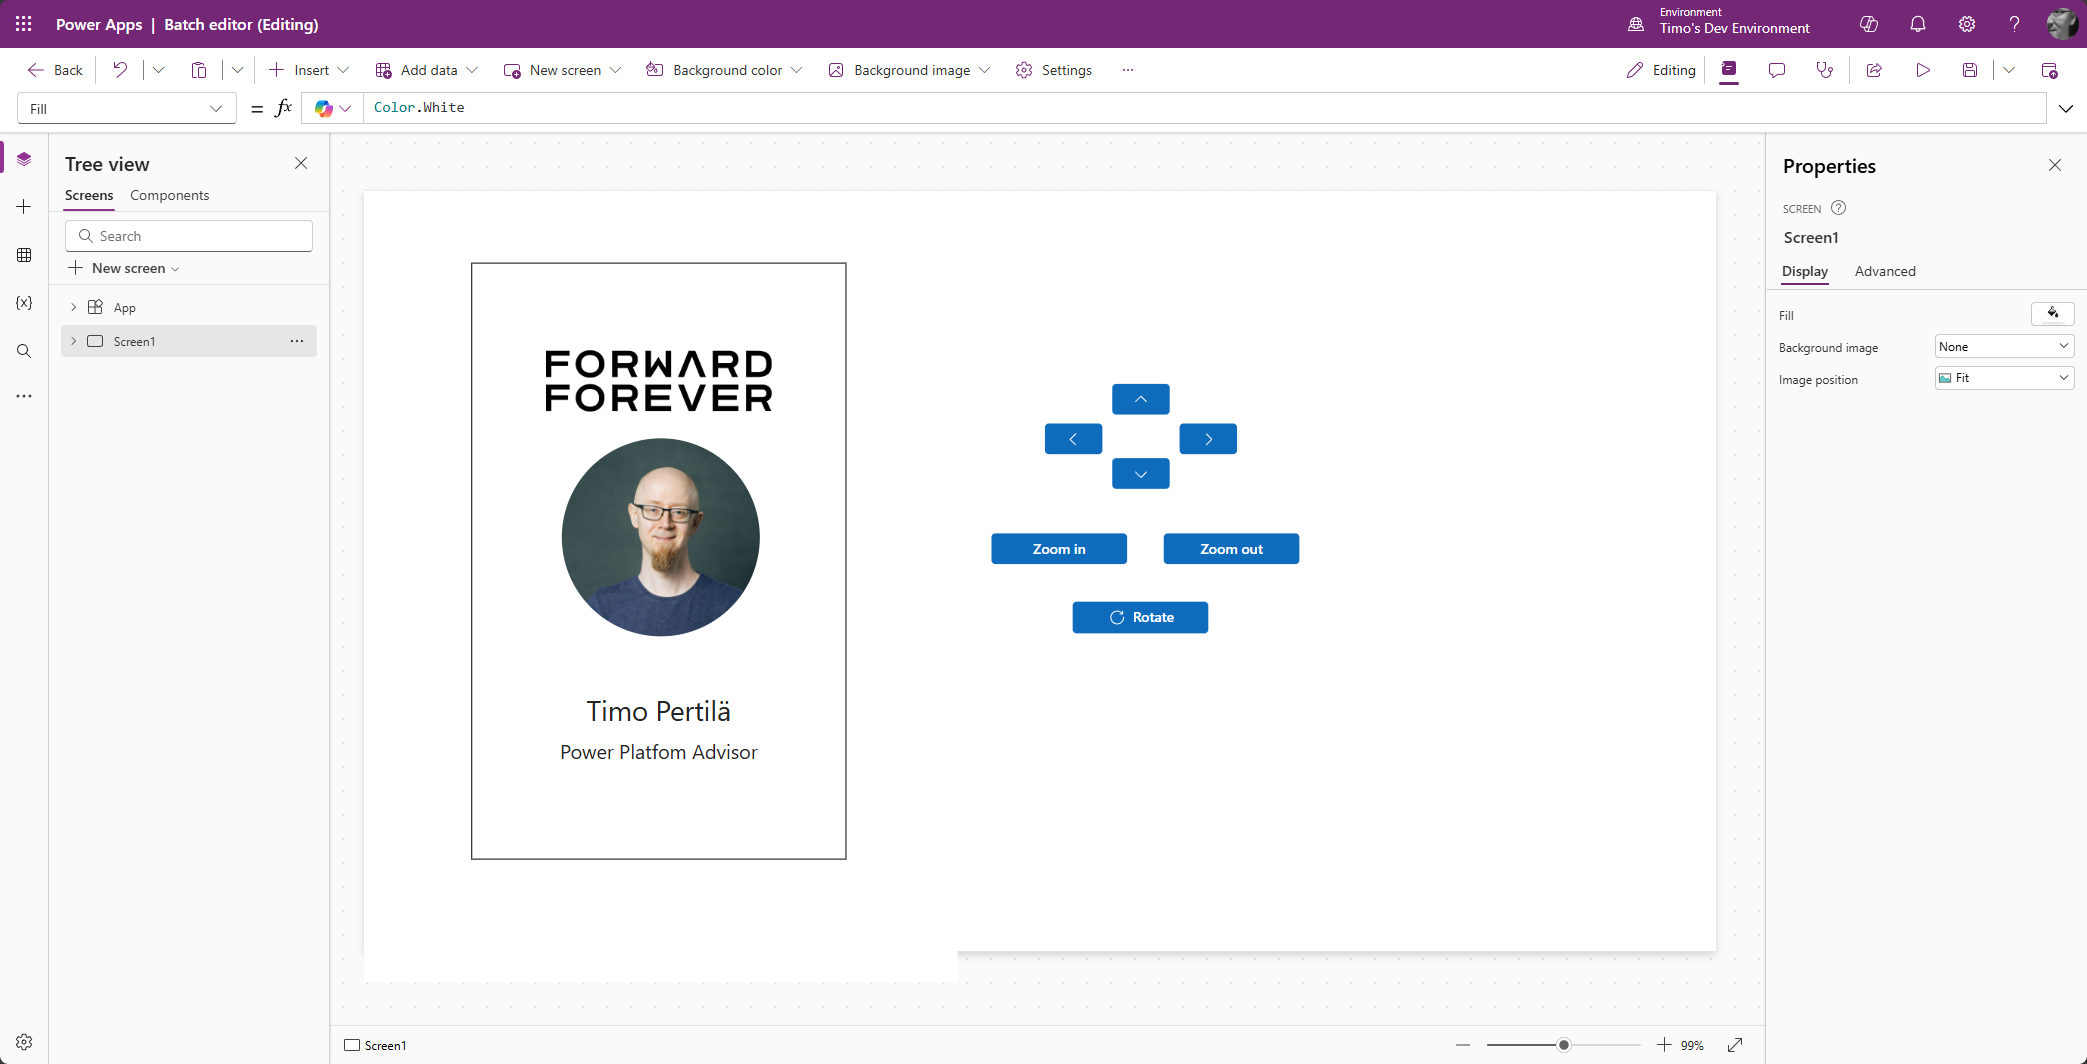Image resolution: width=2087 pixels, height=1064 pixels.
Task: Open the Background image None dropdown
Action: (x=2004, y=346)
